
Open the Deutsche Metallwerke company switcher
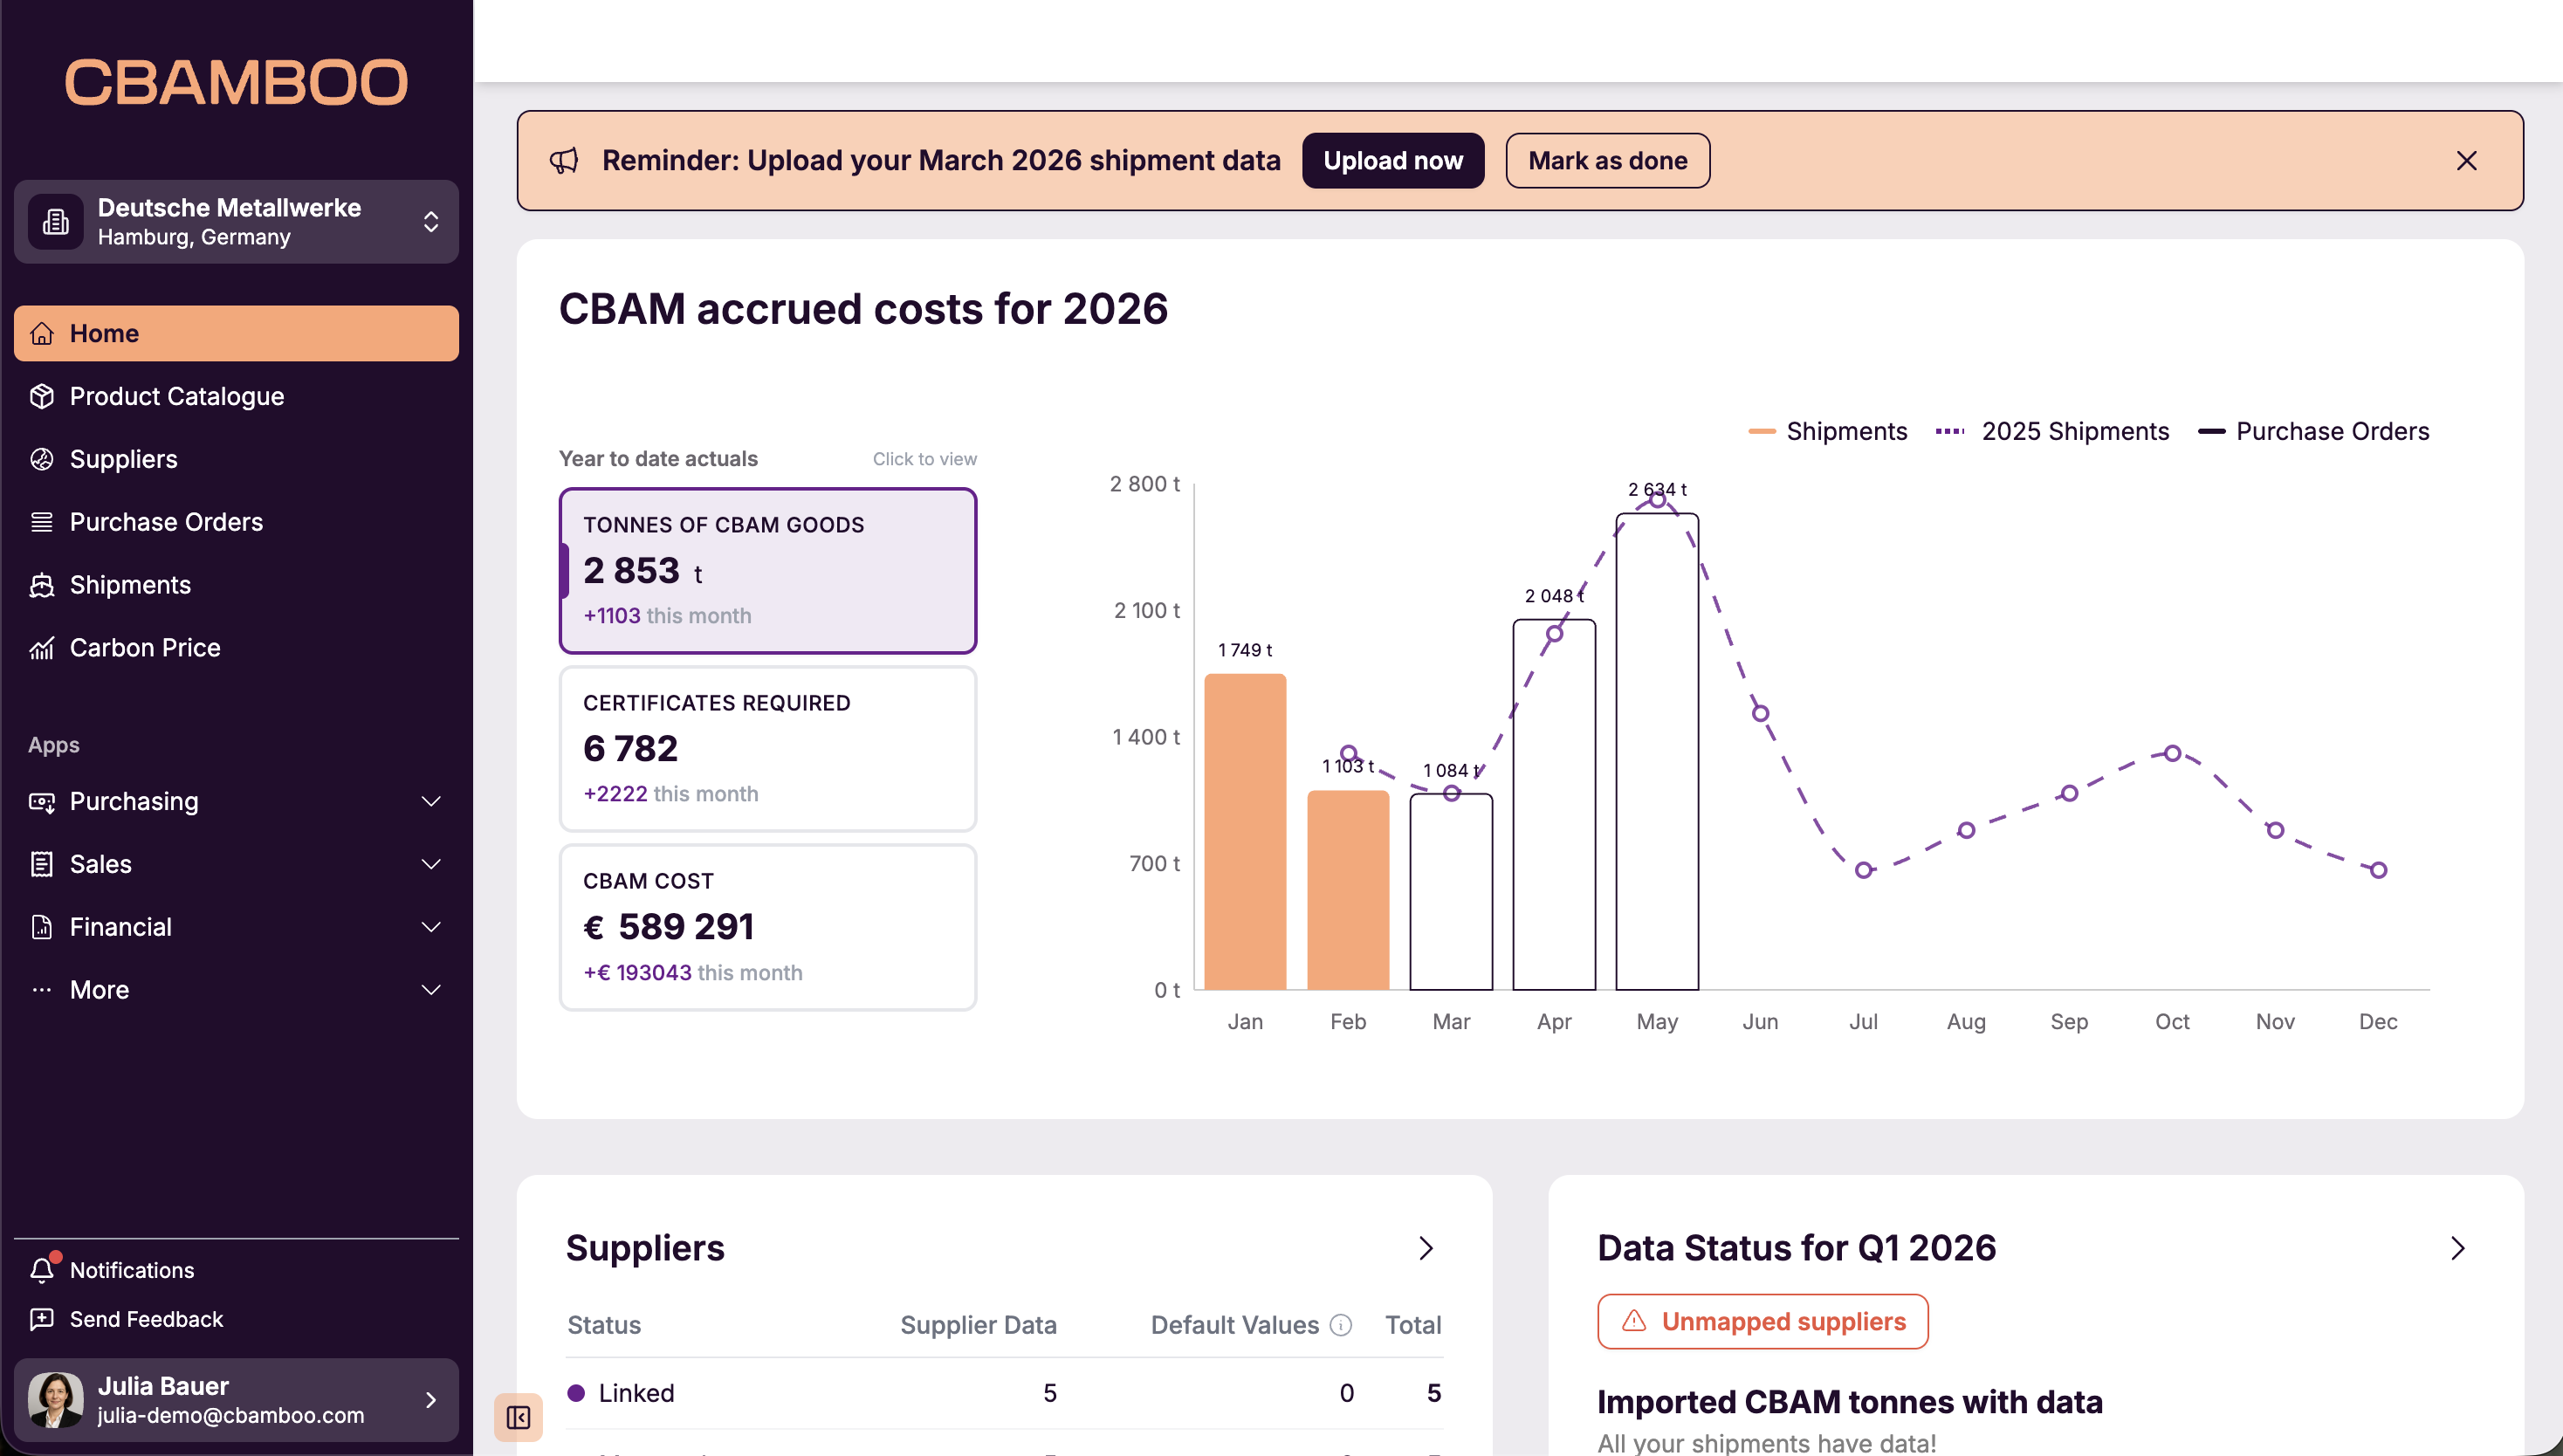click(237, 221)
